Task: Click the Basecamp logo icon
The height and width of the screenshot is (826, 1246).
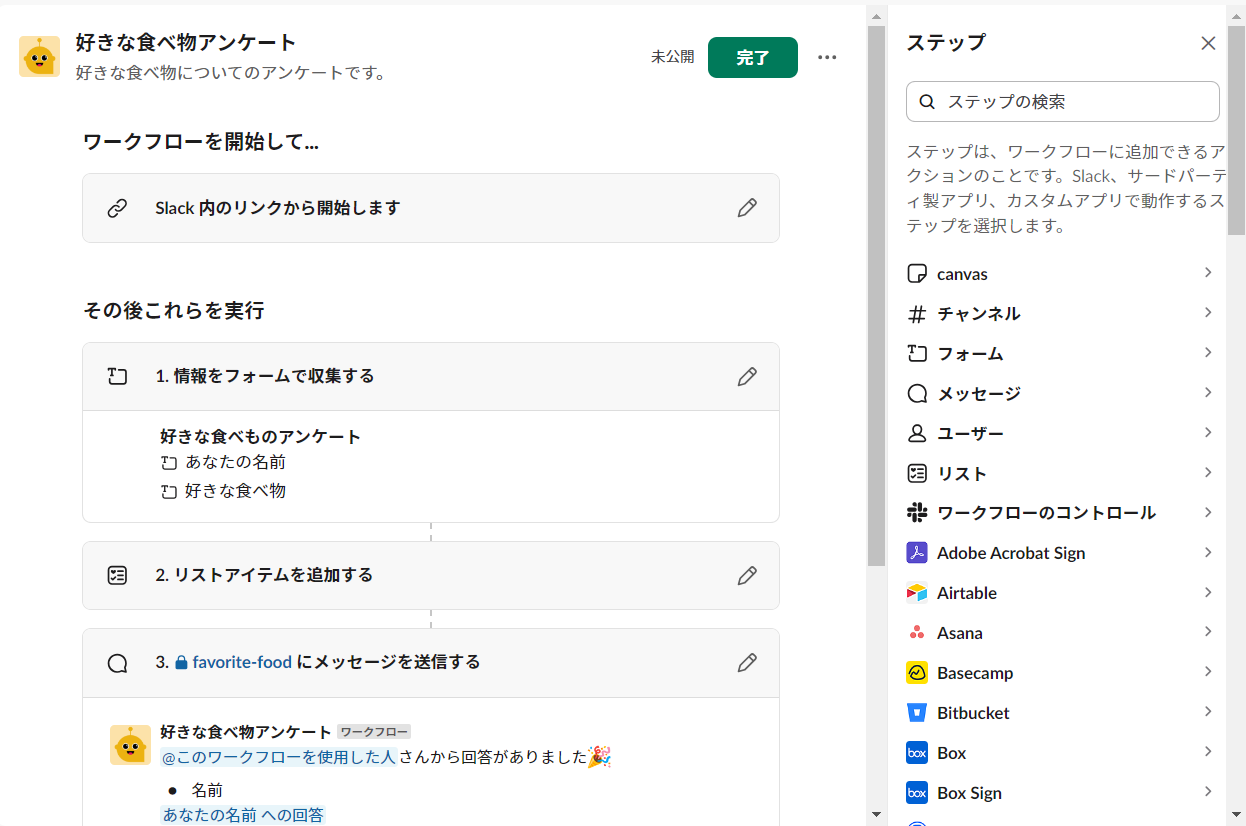Action: tap(917, 673)
